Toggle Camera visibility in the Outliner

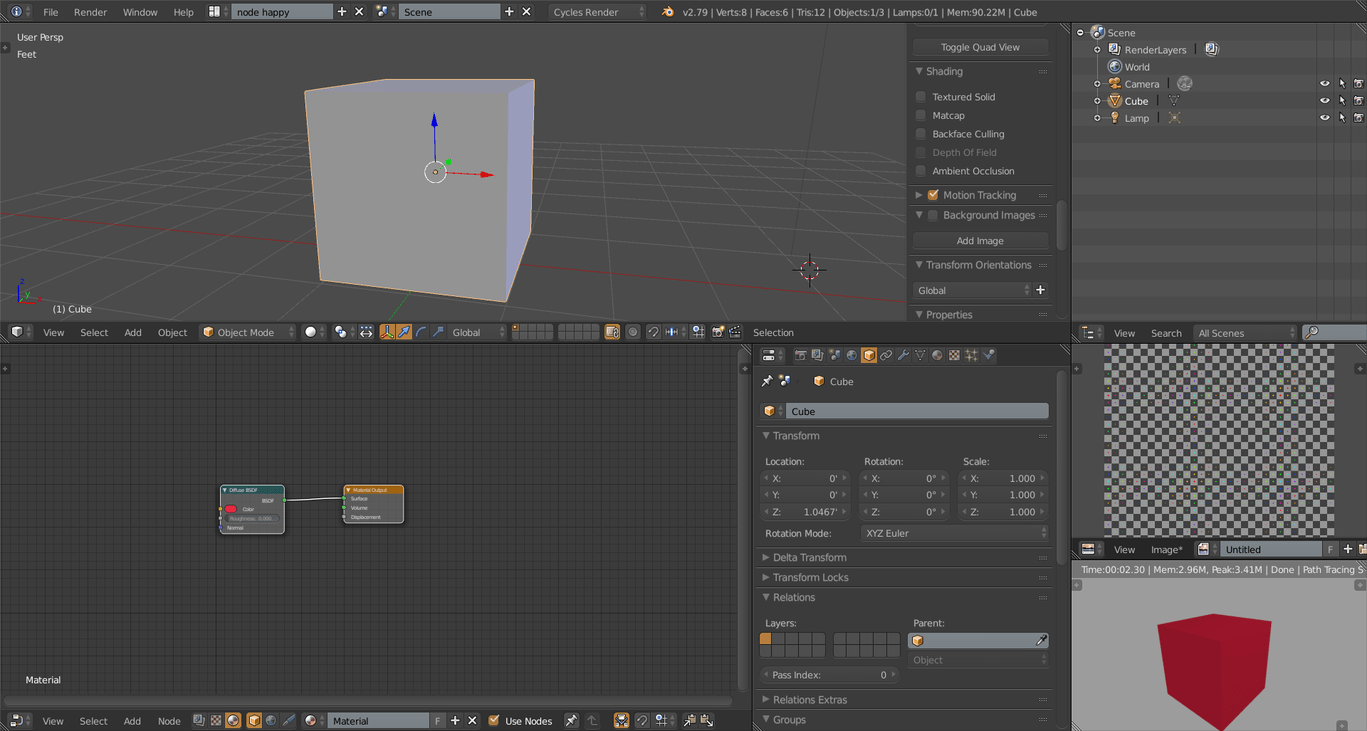pos(1325,84)
